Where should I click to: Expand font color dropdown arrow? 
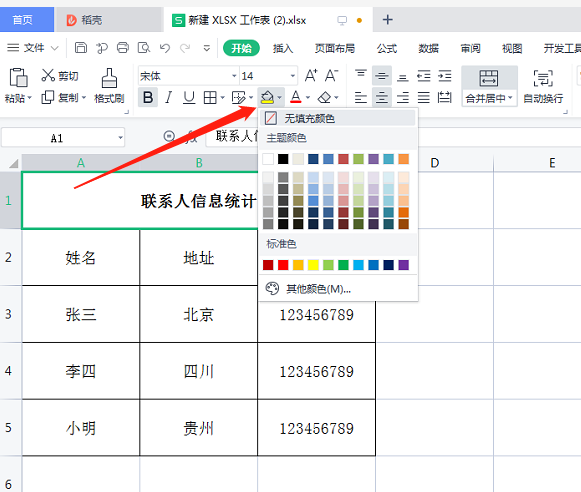tap(308, 98)
